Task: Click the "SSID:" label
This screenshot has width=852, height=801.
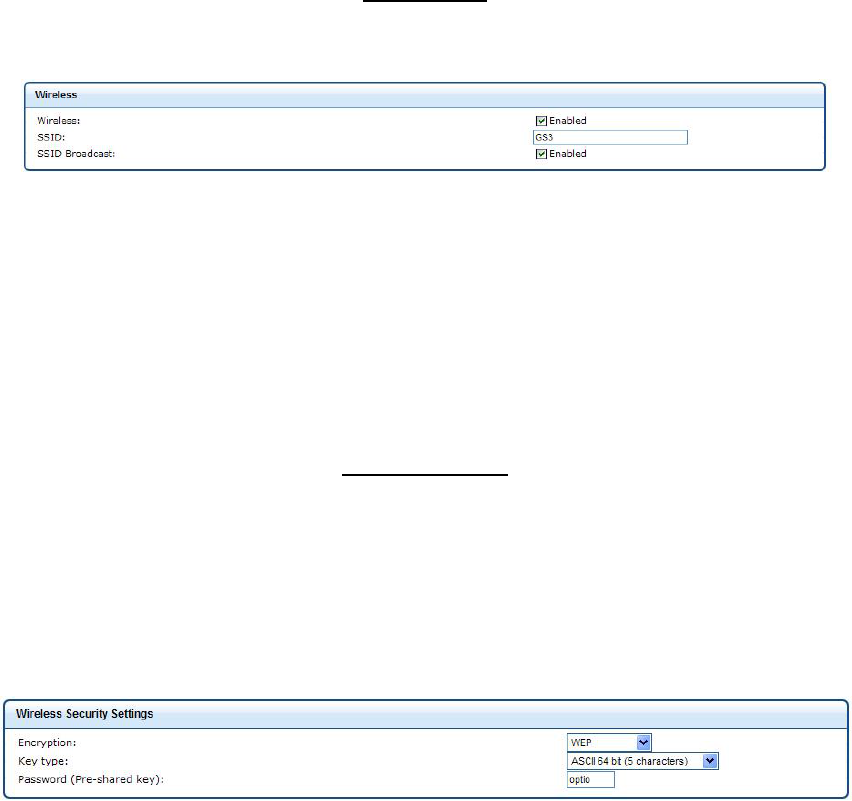Action: (x=51, y=137)
